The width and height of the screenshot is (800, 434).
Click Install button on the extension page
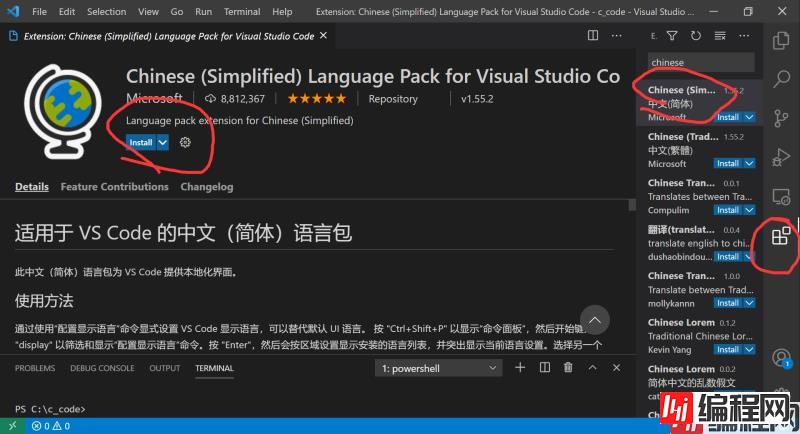click(141, 143)
